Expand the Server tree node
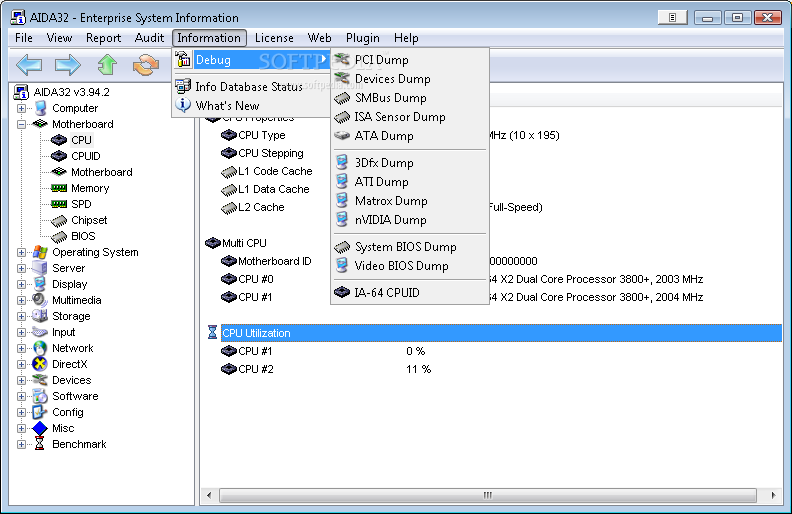 [x=21, y=268]
